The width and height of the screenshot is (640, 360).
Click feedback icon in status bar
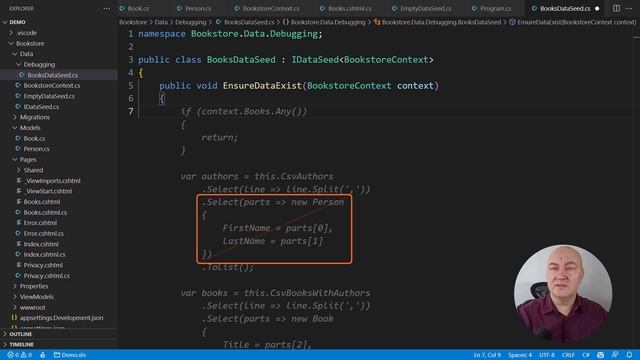click(x=615, y=355)
